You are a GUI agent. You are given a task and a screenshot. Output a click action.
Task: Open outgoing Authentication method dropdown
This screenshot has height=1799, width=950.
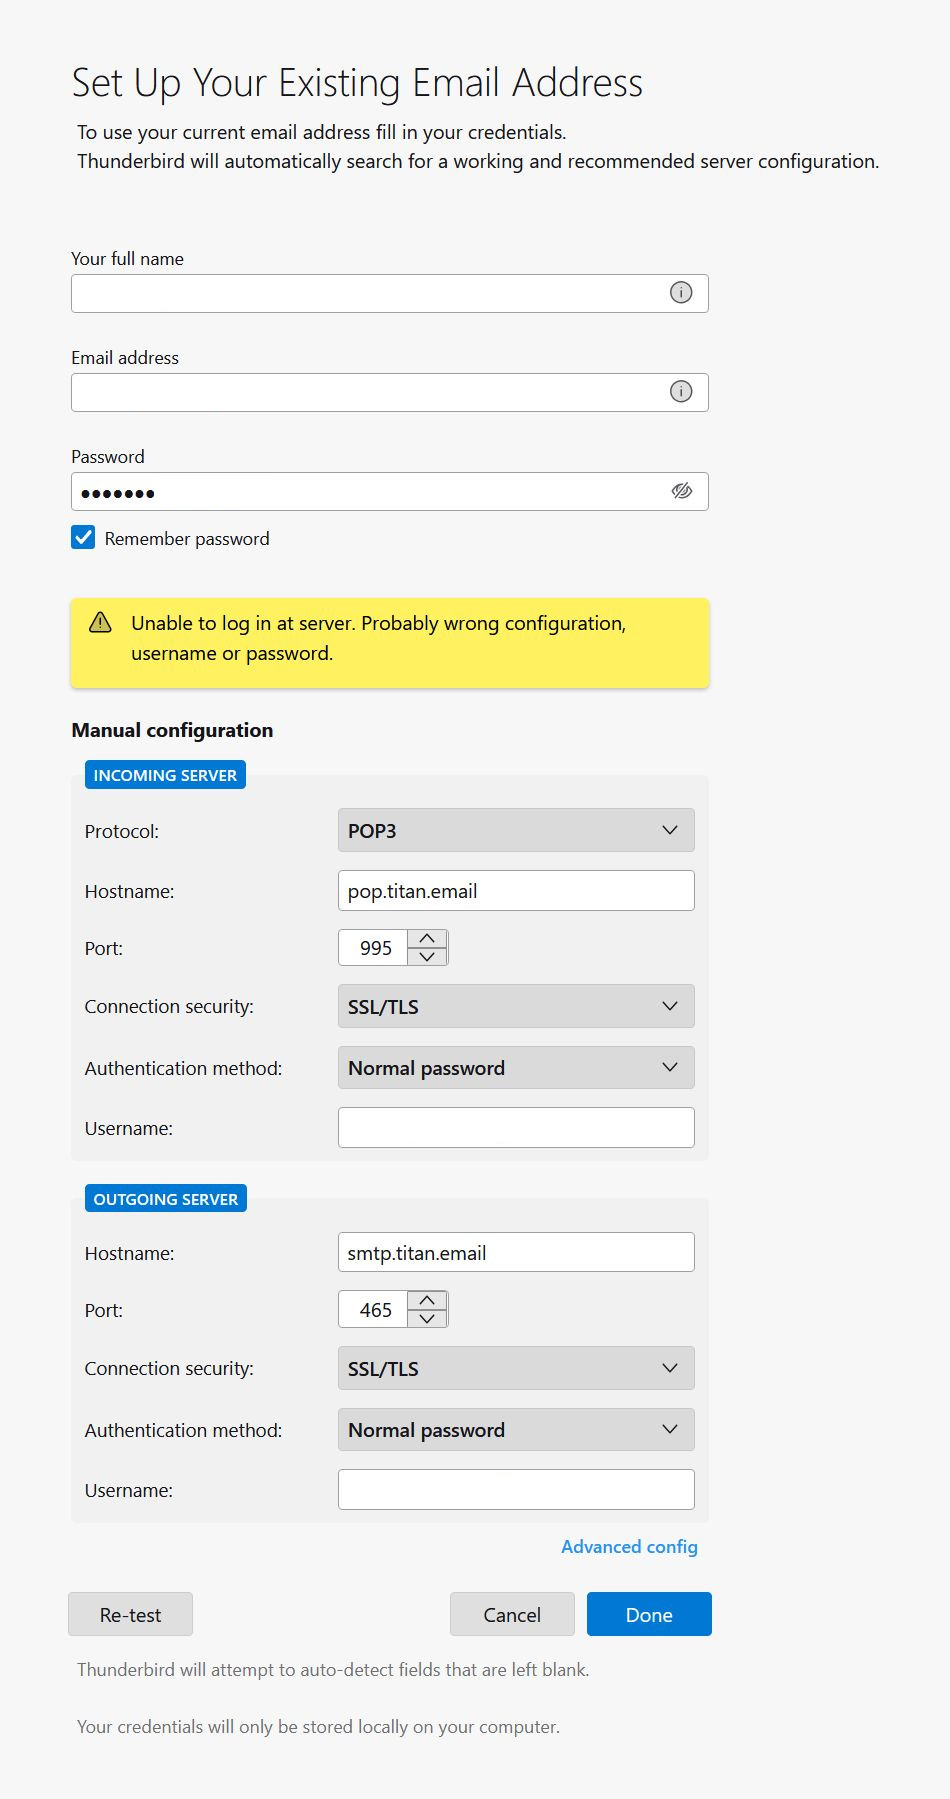515,1430
